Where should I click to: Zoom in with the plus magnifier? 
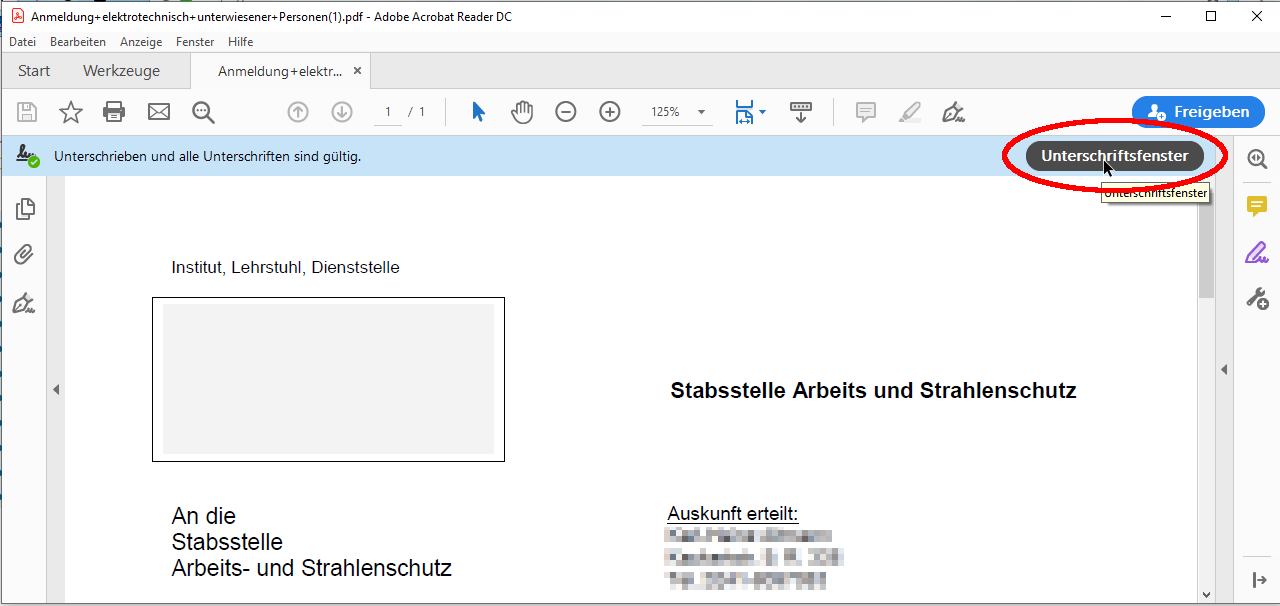pyautogui.click(x=610, y=112)
